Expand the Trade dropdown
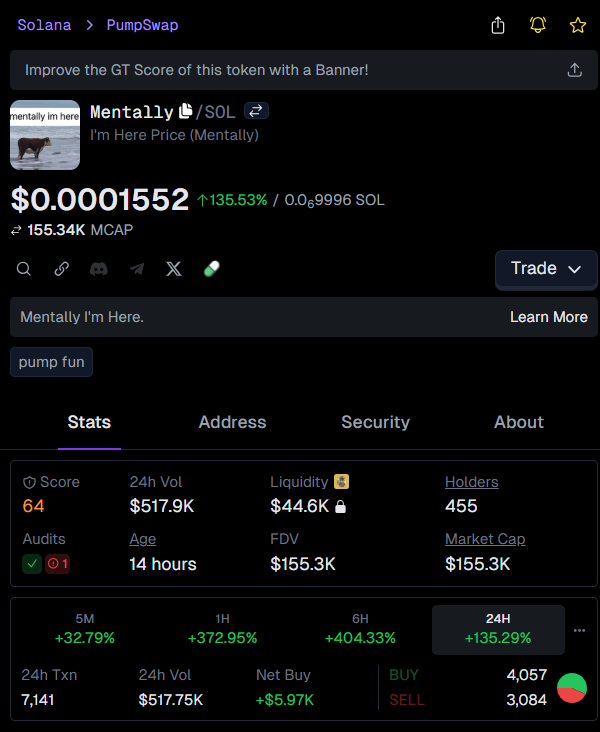The width and height of the screenshot is (600, 732). 546,269
